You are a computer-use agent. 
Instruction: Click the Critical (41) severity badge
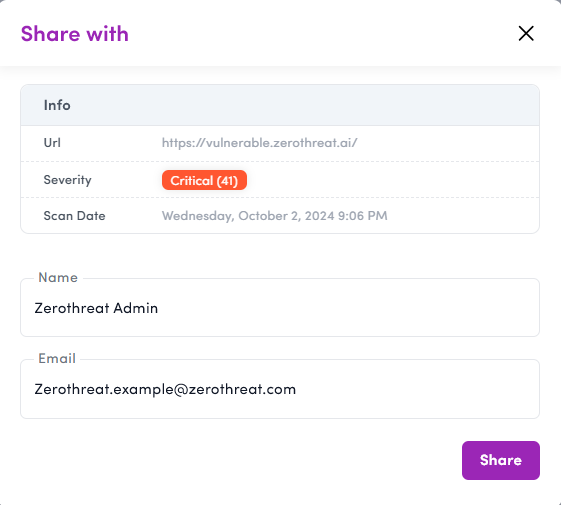204,180
